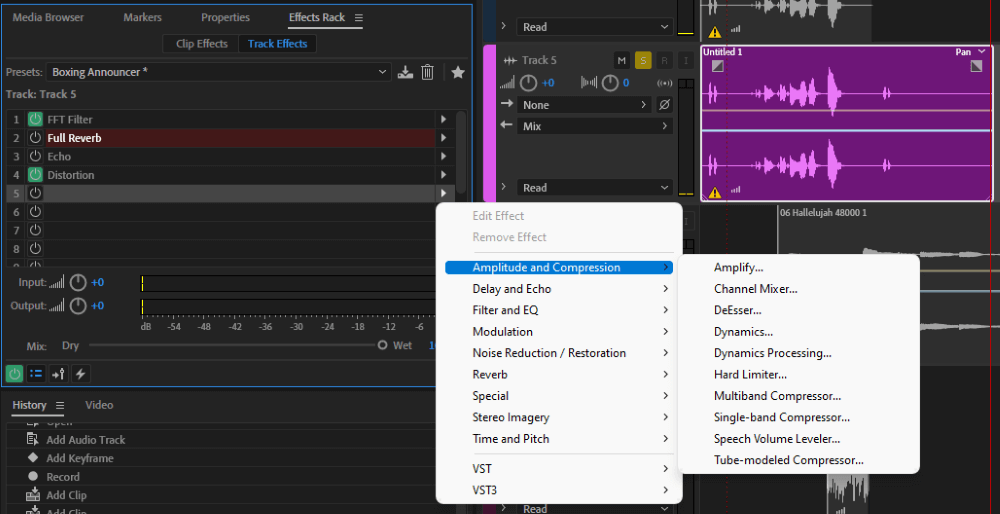Screen dimensions: 1000x514
Task: Open the Presets dropdown
Action: tap(219, 72)
